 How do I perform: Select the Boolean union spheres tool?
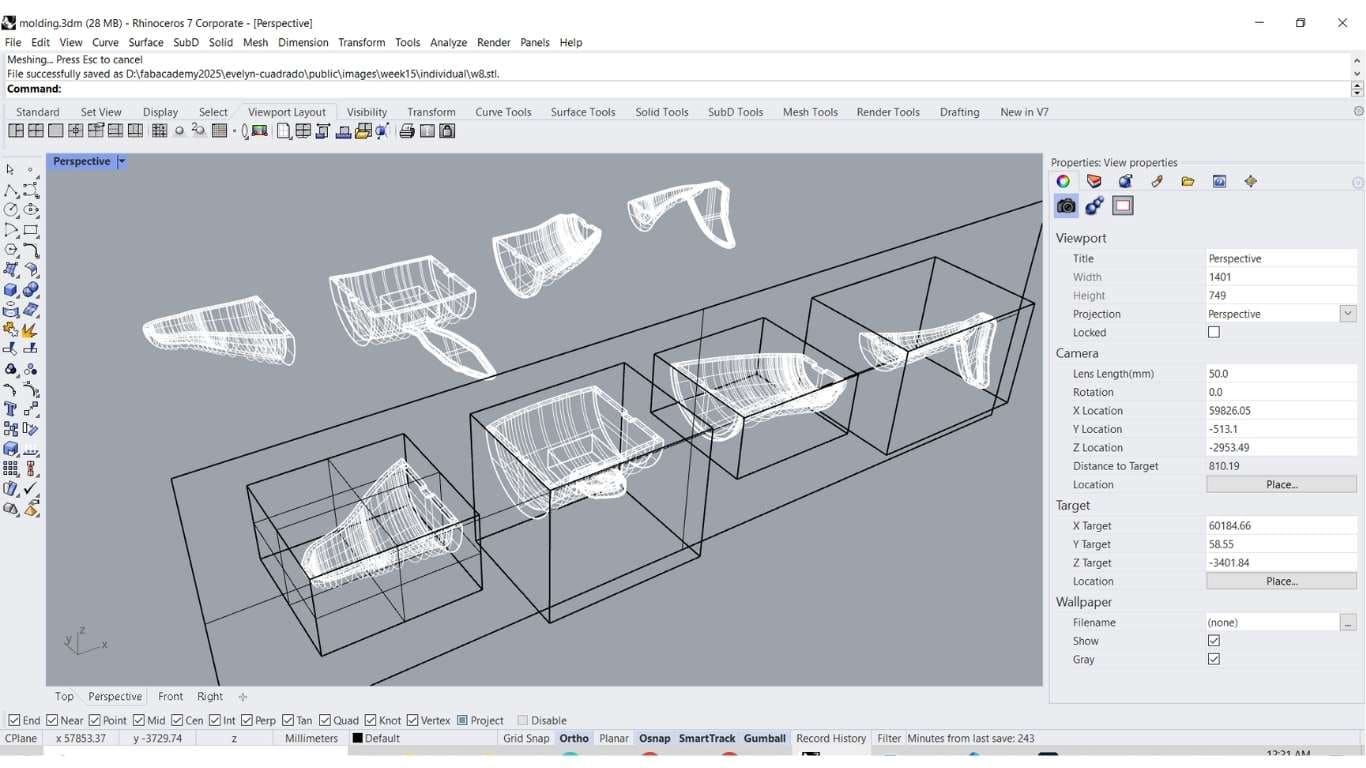(31, 290)
